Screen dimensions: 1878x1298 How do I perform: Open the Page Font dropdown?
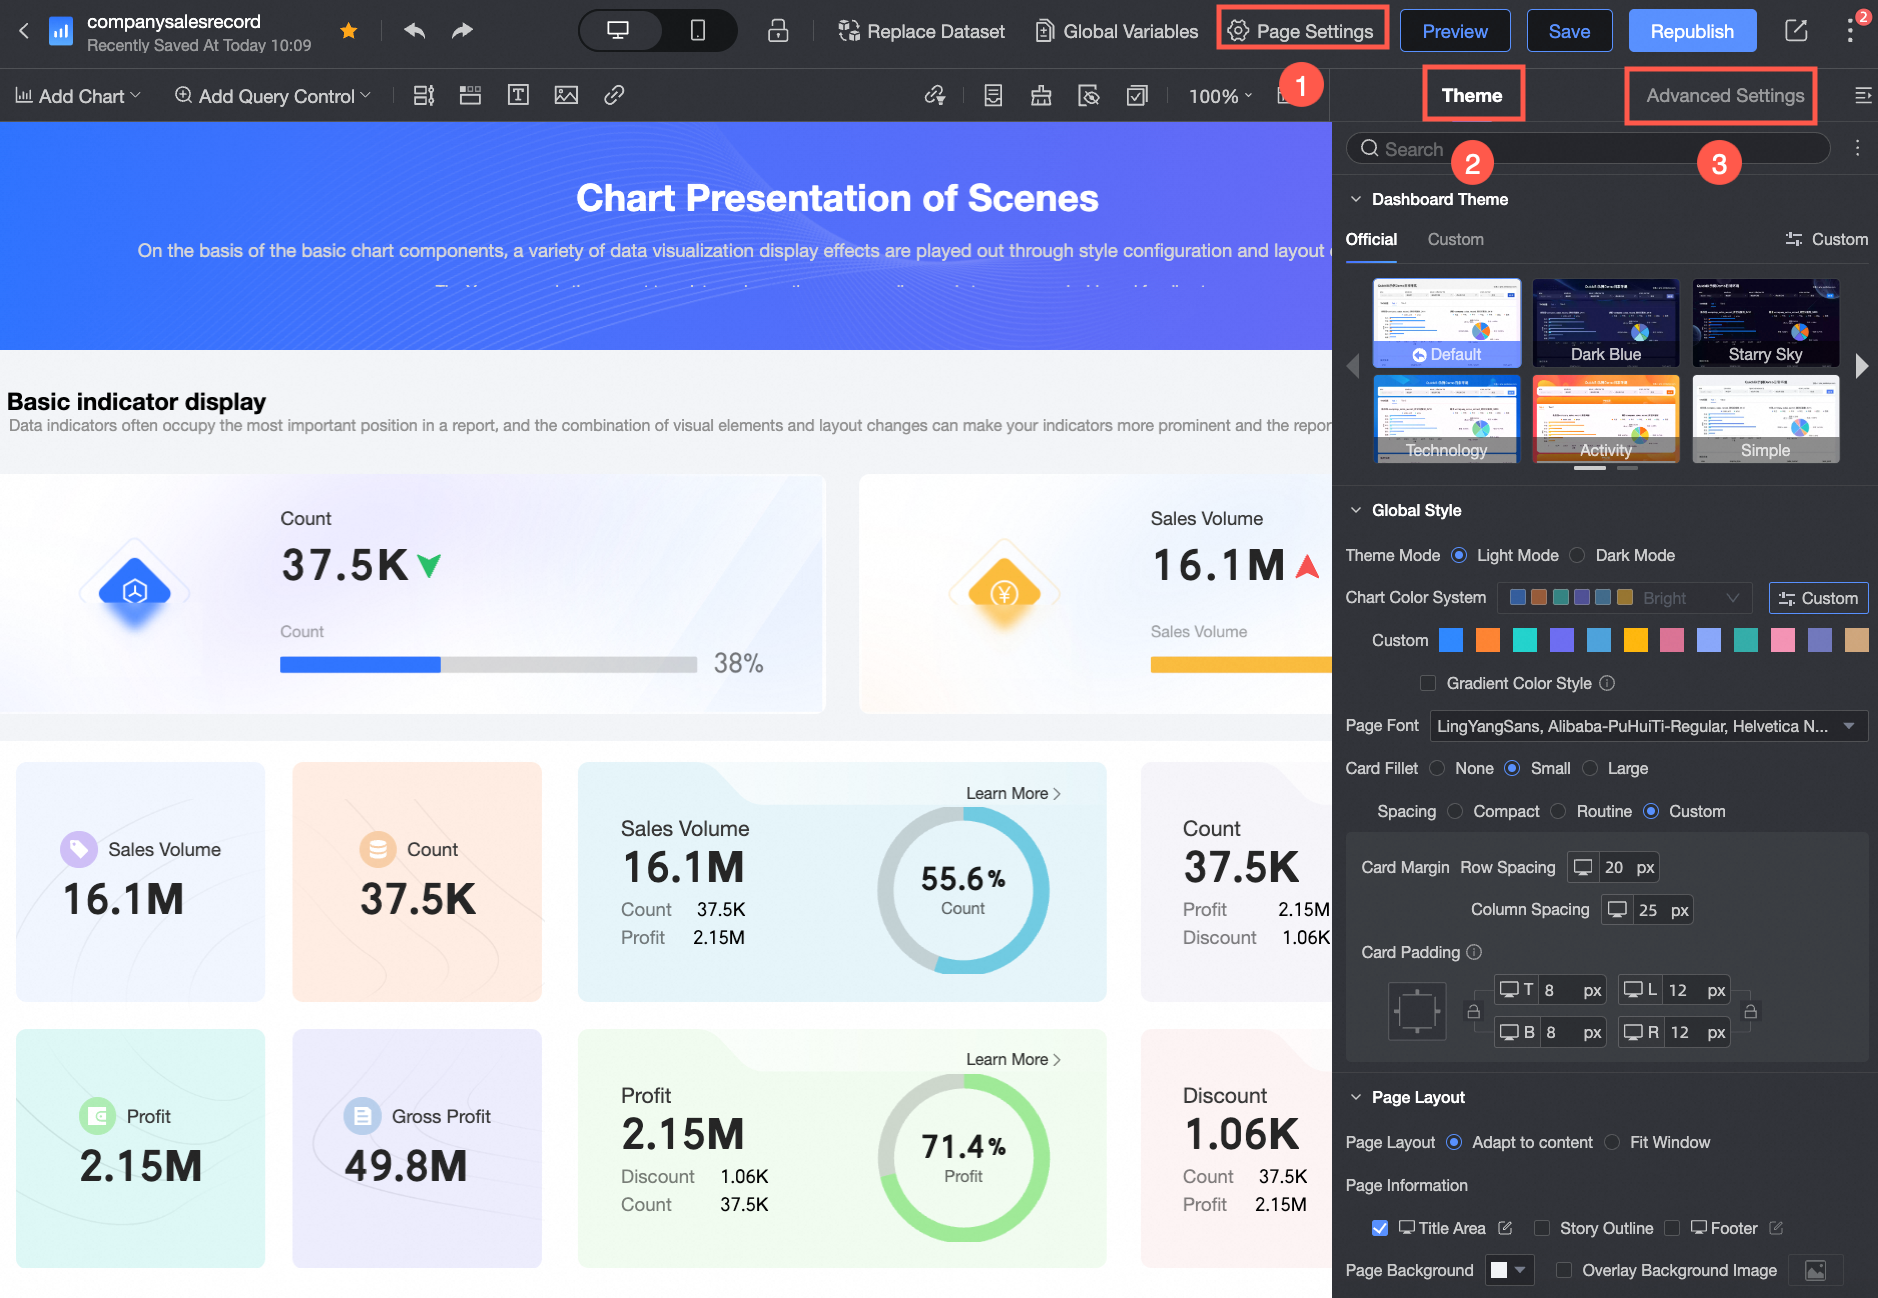click(1649, 726)
